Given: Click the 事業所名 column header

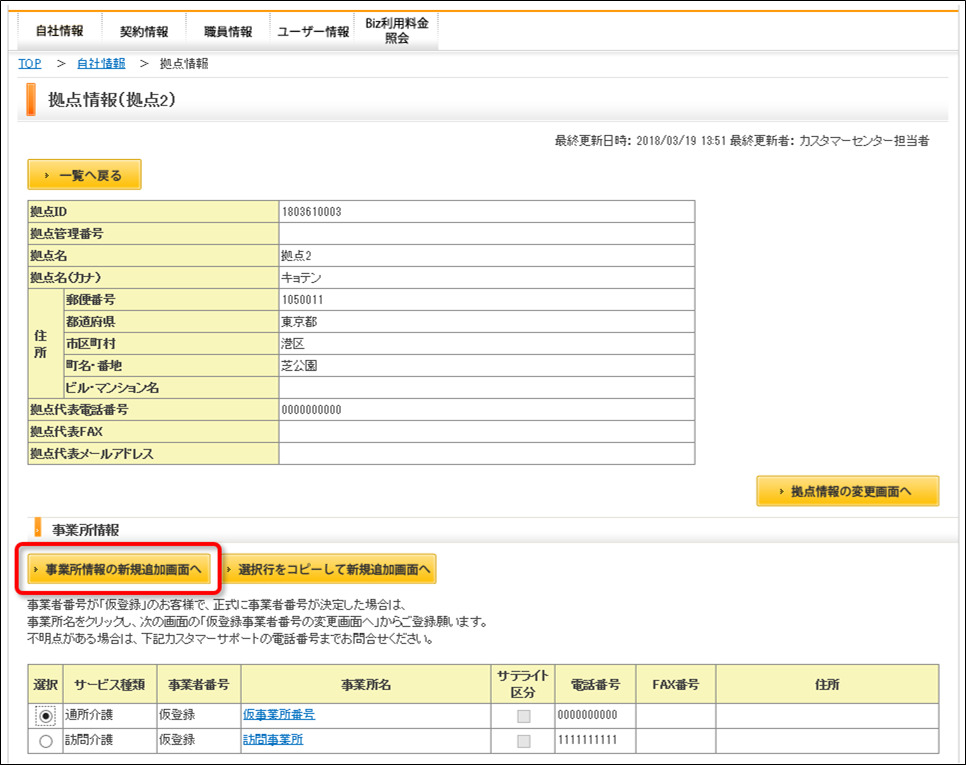Looking at the screenshot, I should (x=366, y=684).
